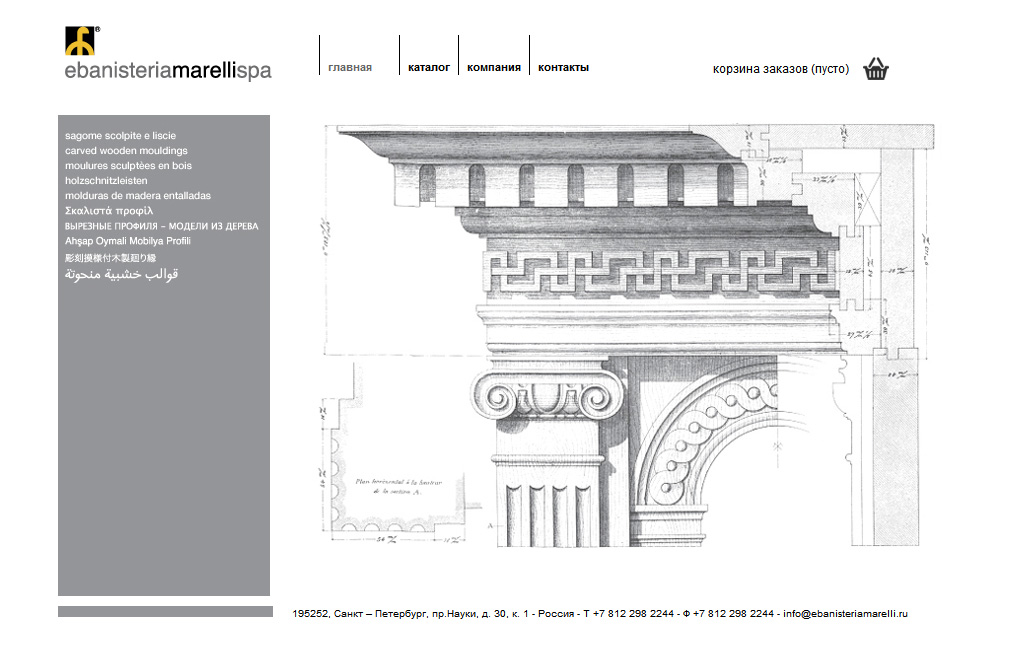Click the info@ebanisteriamarelli.ru email address
Image resolution: width=1013 pixels, height=671 pixels.
846,614
